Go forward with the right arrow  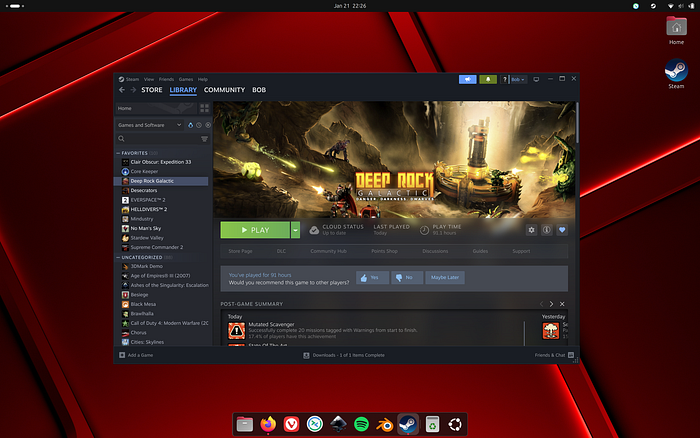pos(133,90)
